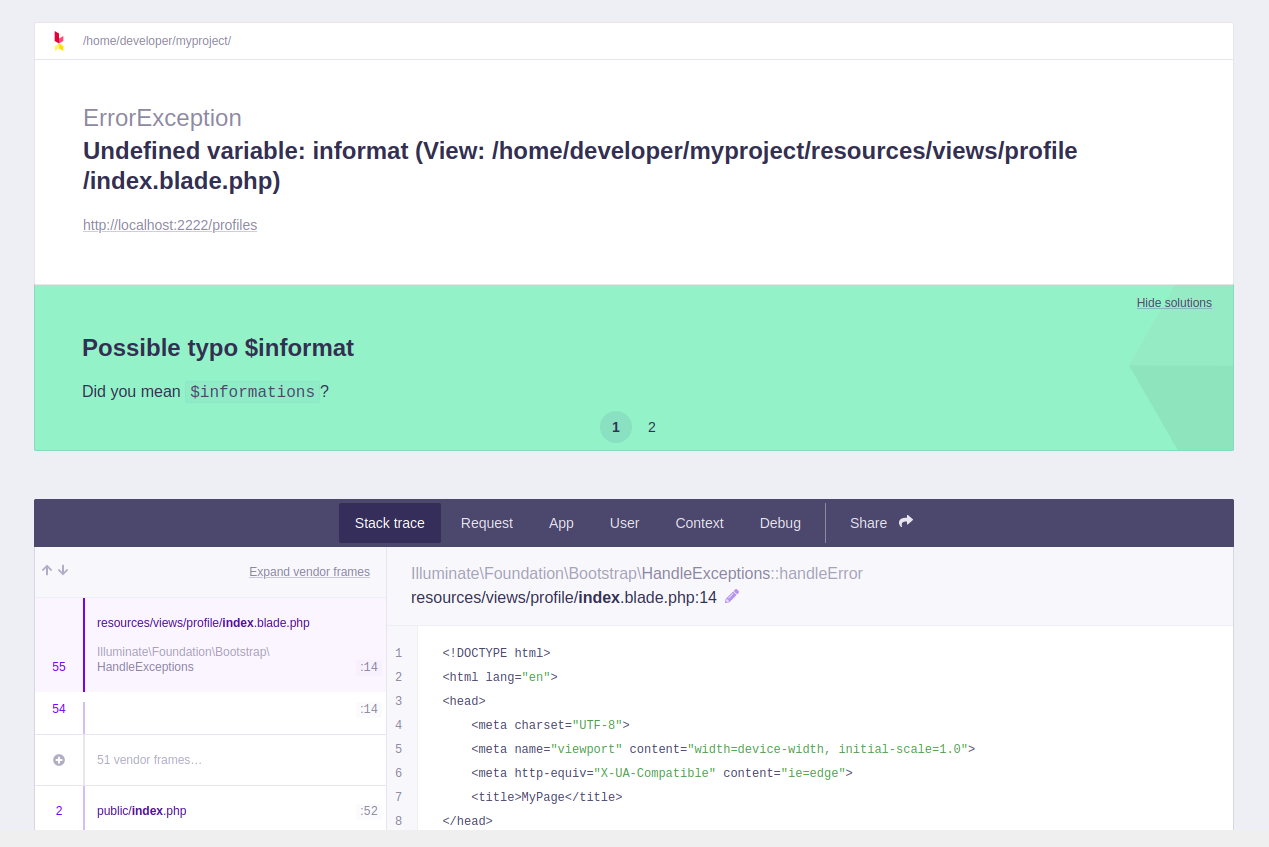Open the Stack trace tab
The width and height of the screenshot is (1269, 847).
point(390,523)
